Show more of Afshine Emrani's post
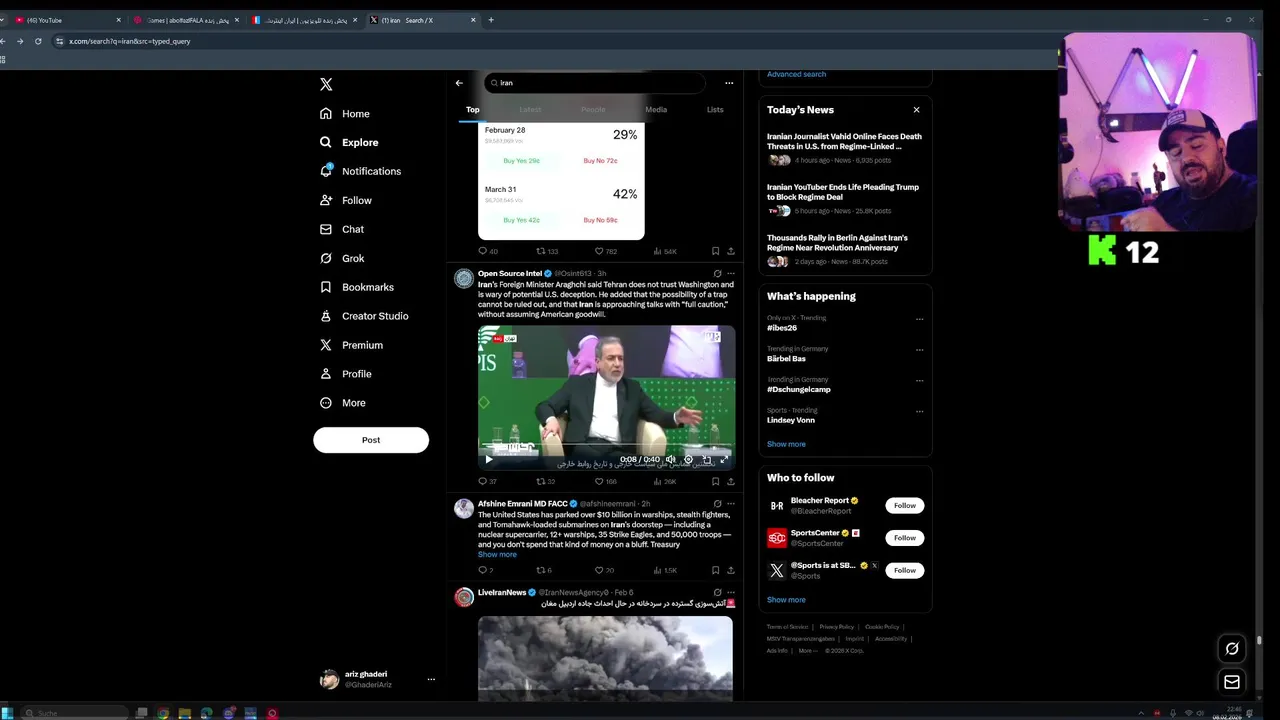Screen dimensions: 1280x720 (497, 555)
